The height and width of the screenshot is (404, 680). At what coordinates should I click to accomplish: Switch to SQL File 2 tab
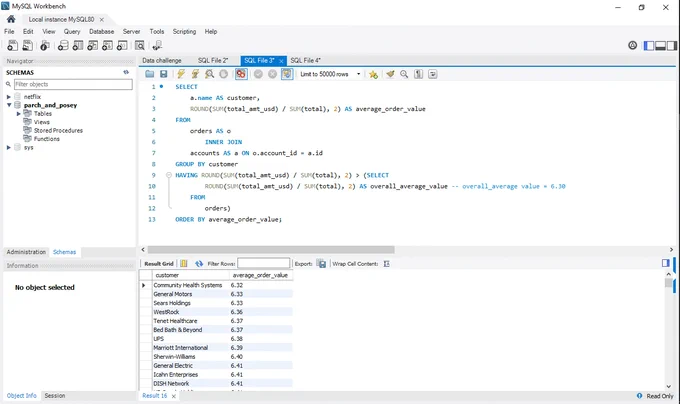(213, 60)
